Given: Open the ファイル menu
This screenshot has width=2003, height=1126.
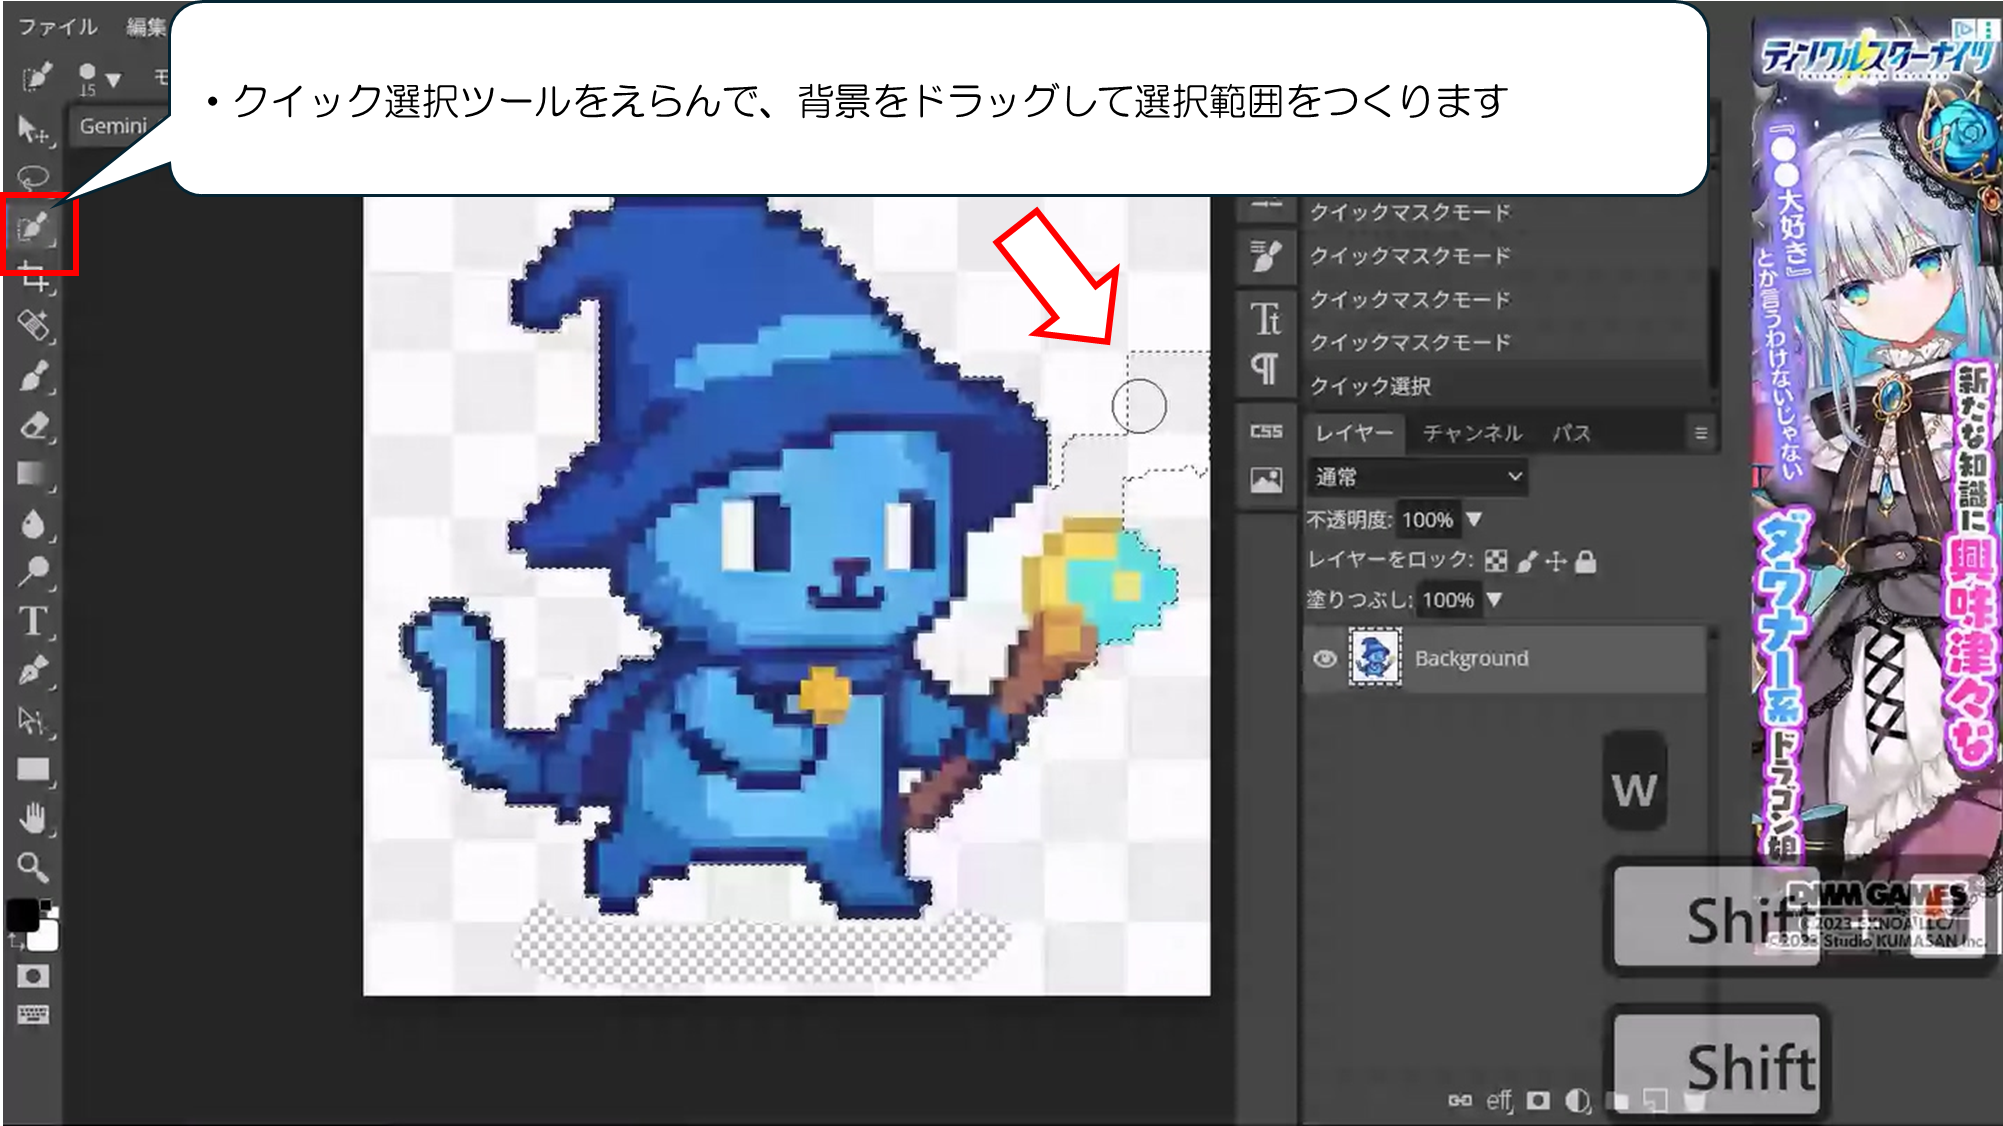Looking at the screenshot, I should coord(58,27).
